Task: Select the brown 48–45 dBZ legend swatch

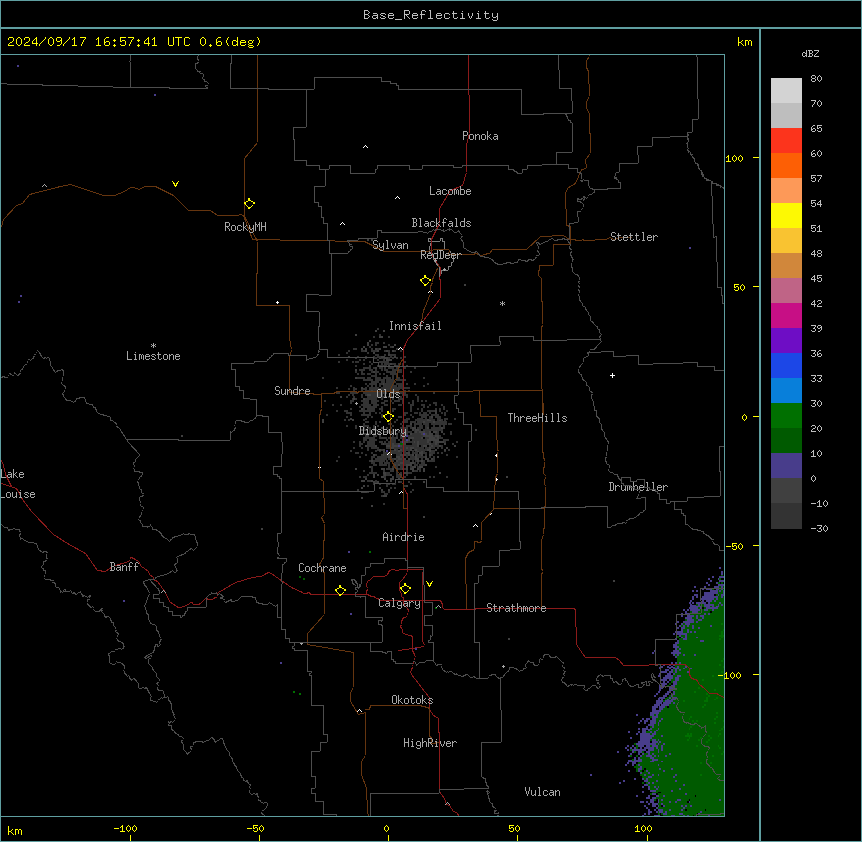Action: pyautogui.click(x=786, y=265)
